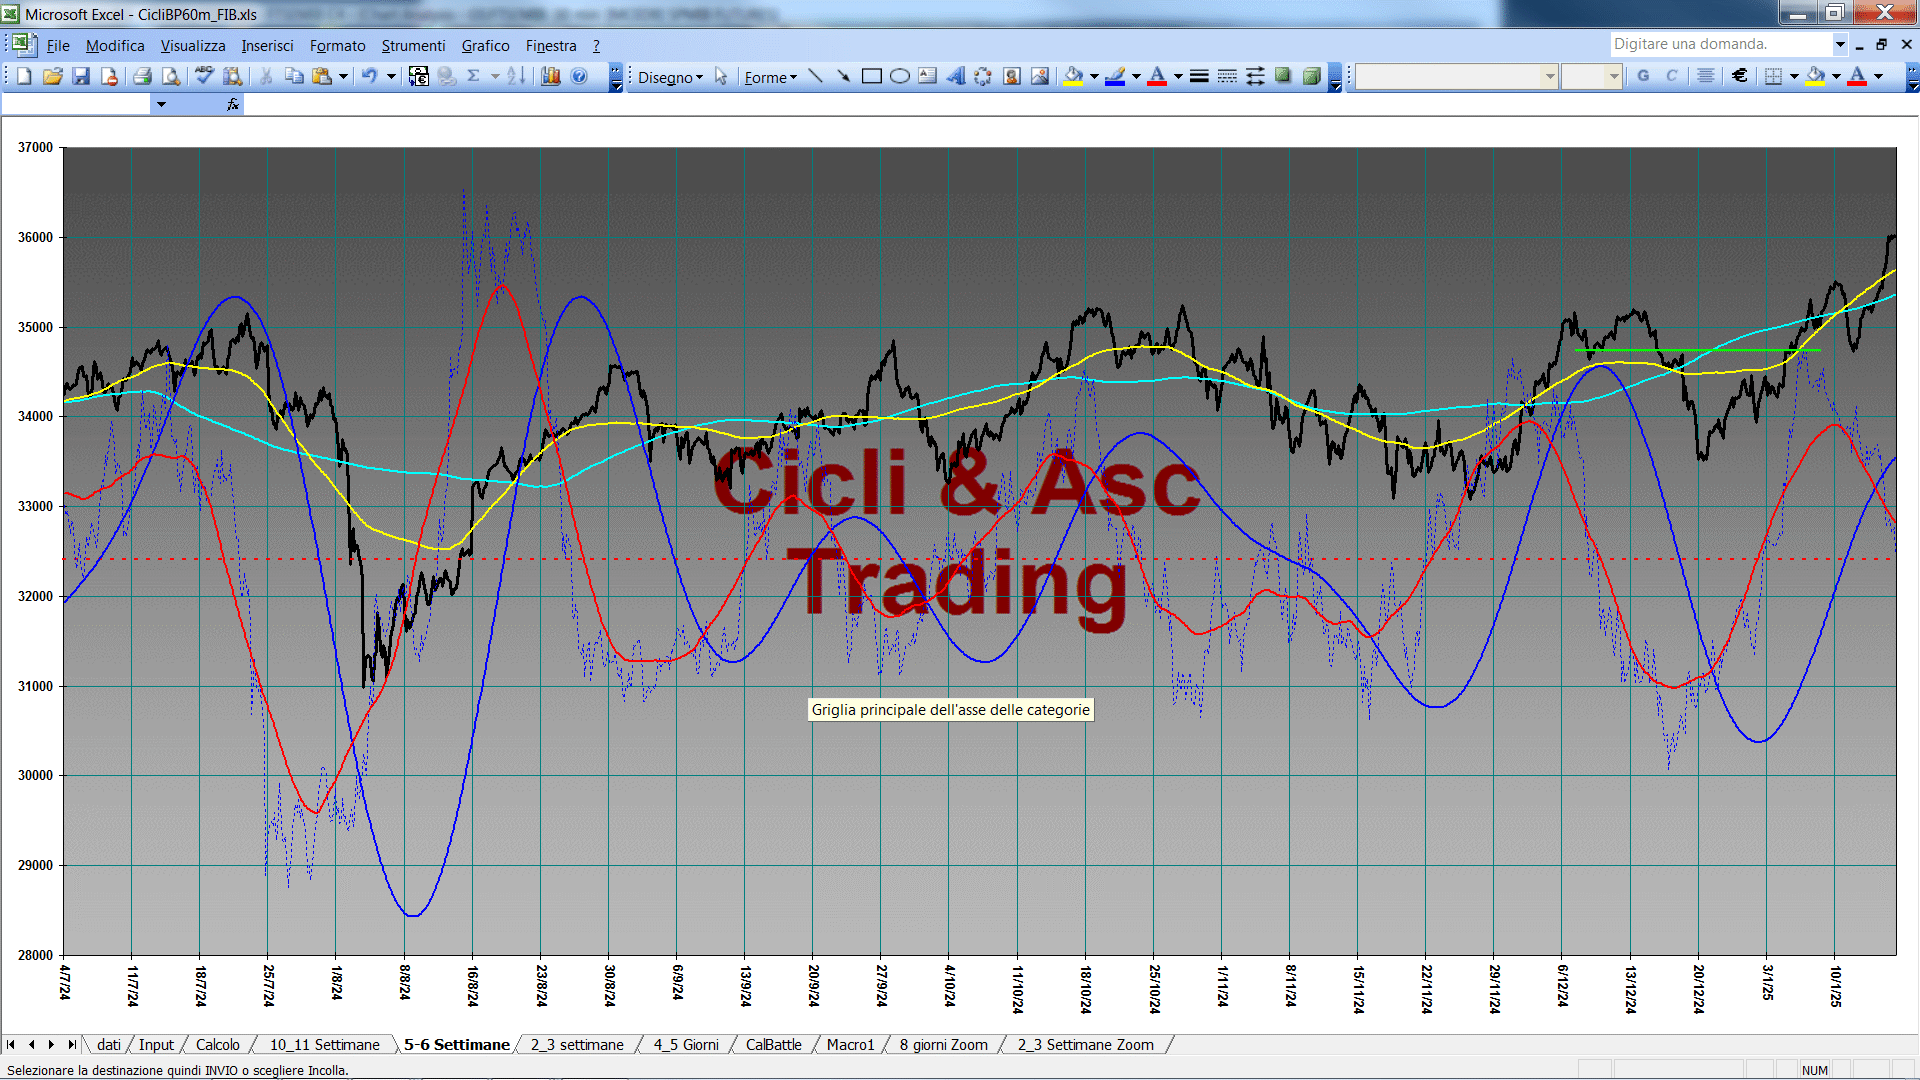Click the New workbook icon
Screen dimensions: 1920x1080
(x=24, y=77)
